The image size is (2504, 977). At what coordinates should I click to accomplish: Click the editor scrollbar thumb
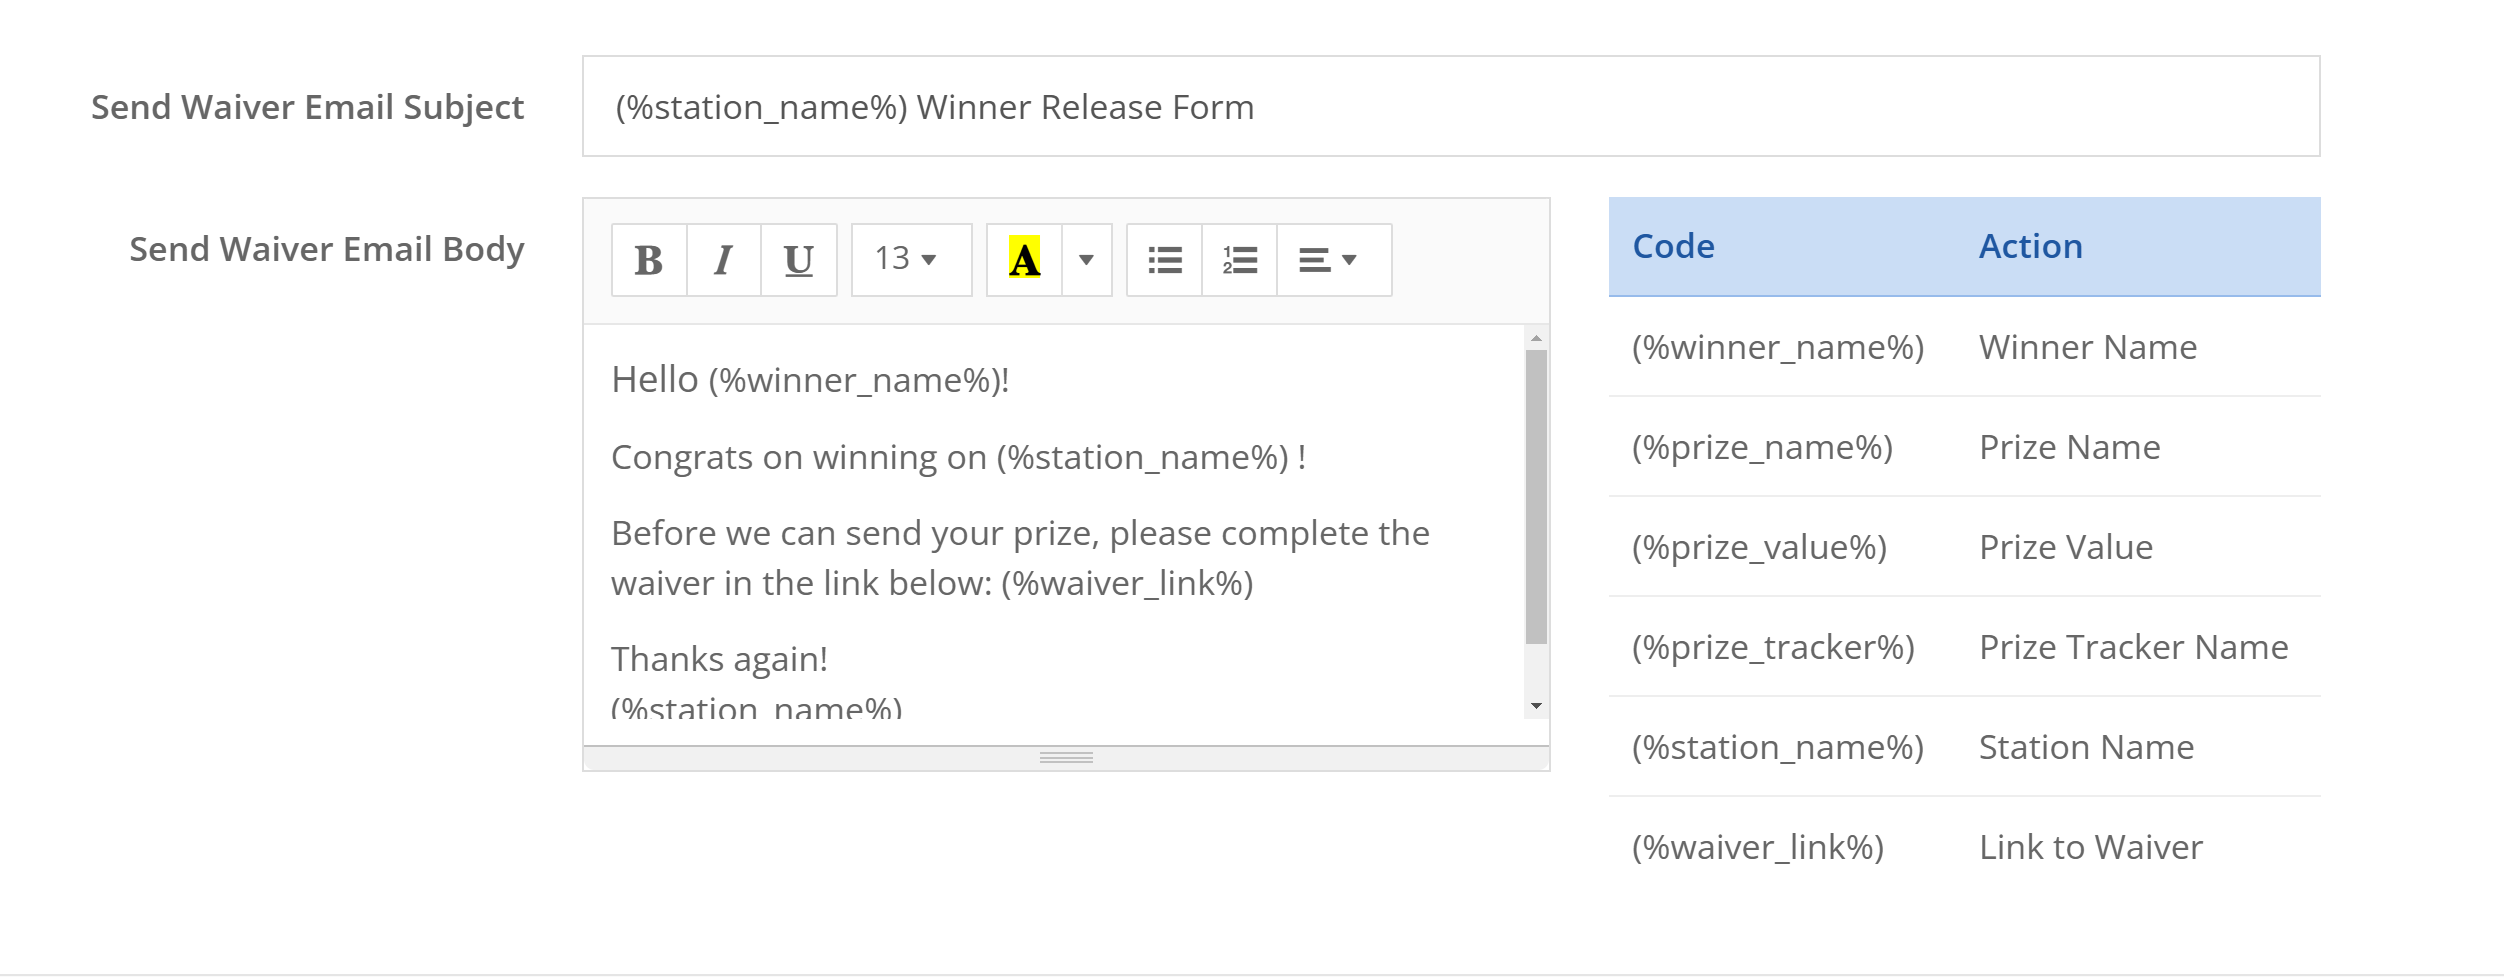[x=1536, y=495]
